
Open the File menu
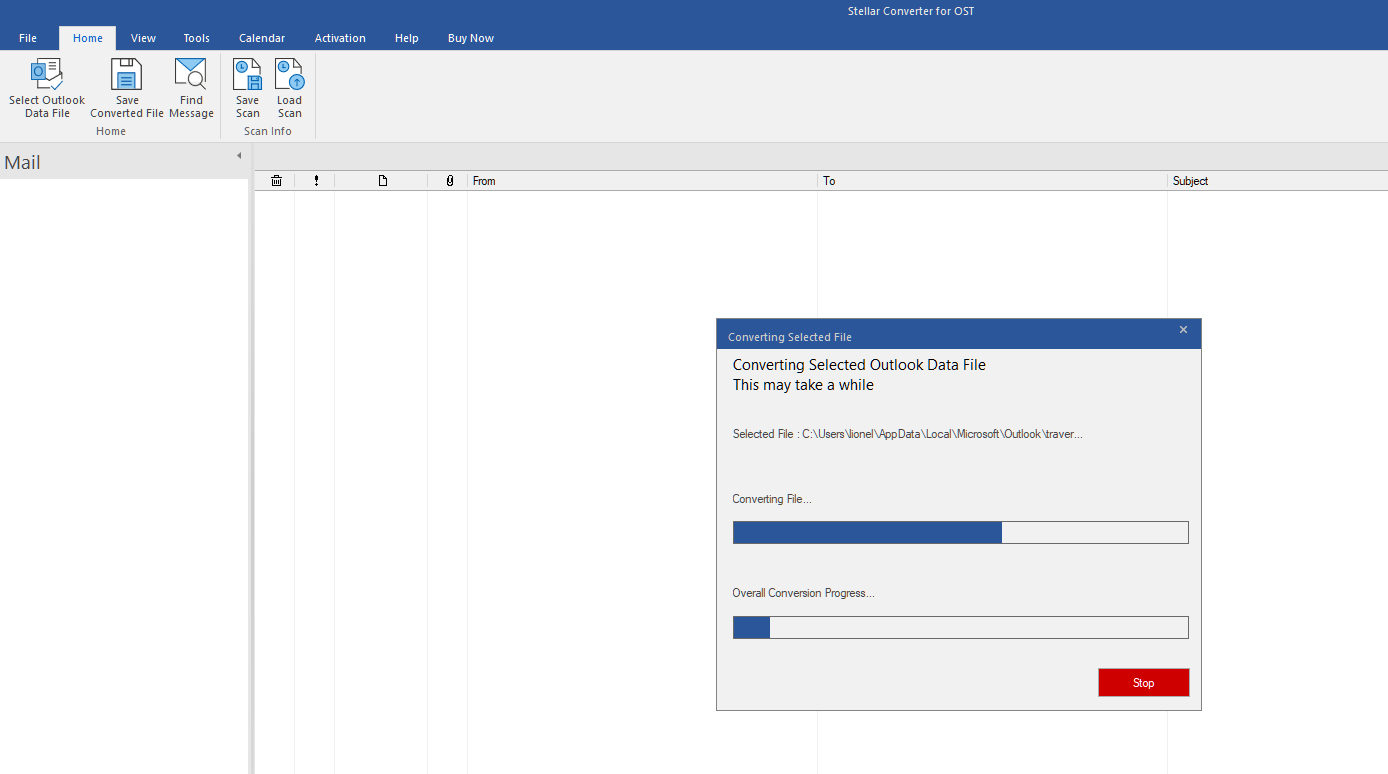point(28,38)
